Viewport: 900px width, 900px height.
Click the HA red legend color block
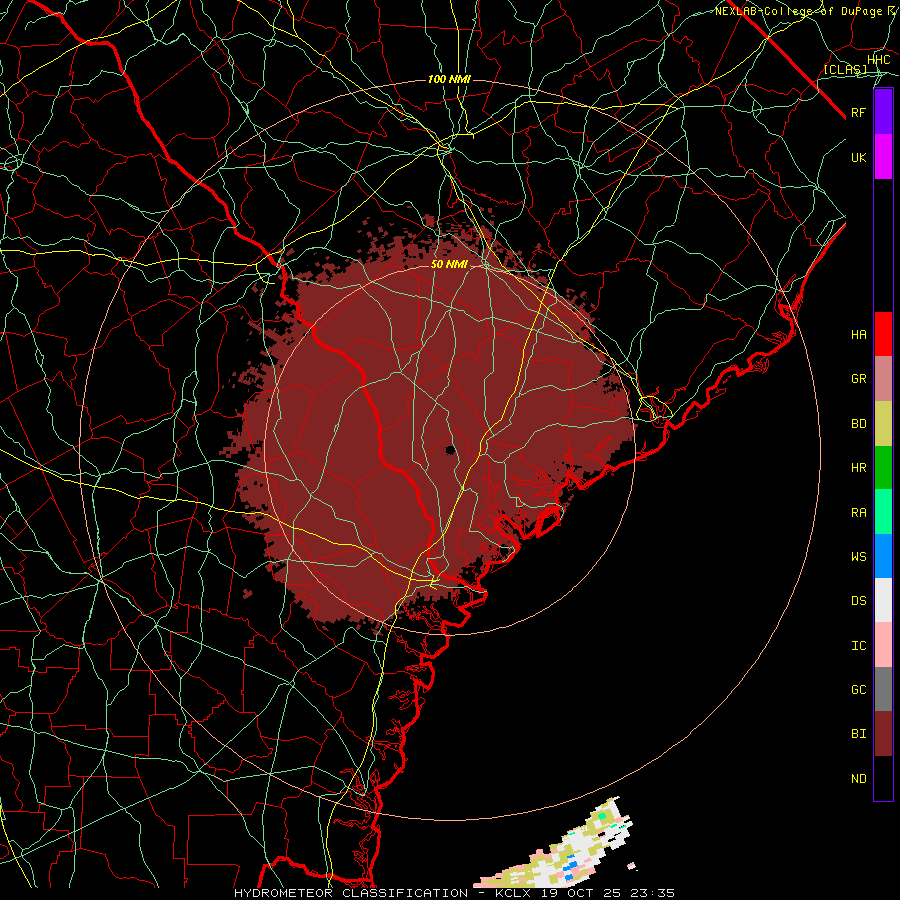click(x=883, y=334)
